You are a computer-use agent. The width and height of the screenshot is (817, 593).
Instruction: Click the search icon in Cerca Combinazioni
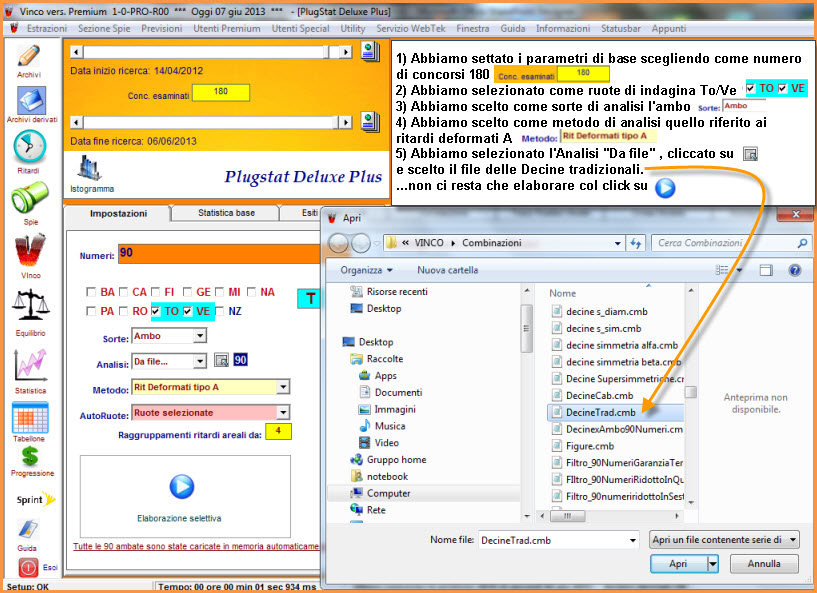click(802, 243)
